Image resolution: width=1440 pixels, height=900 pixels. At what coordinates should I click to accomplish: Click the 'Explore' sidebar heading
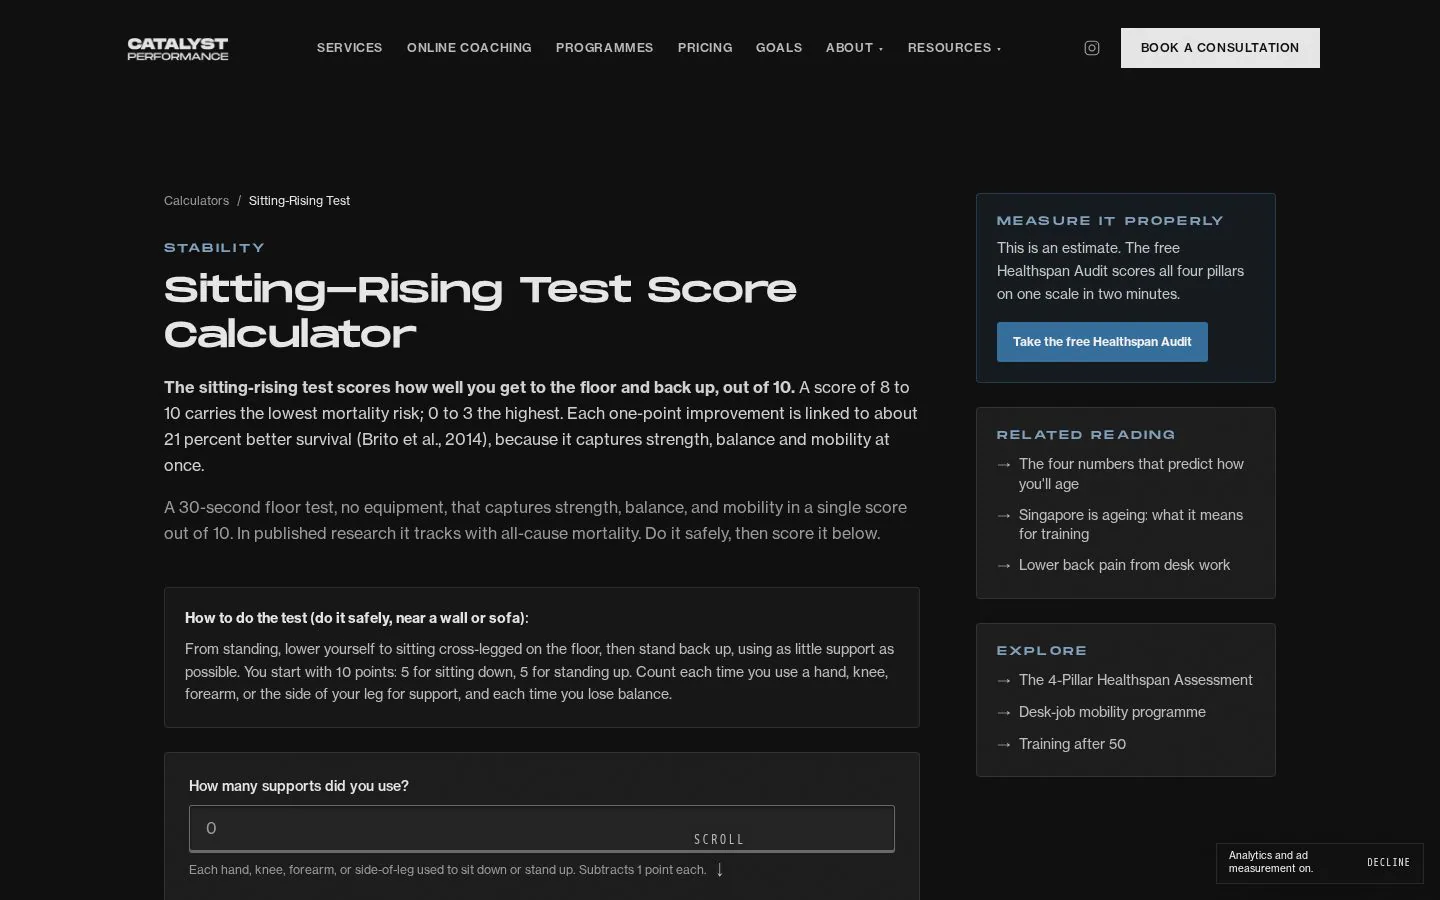1041,651
